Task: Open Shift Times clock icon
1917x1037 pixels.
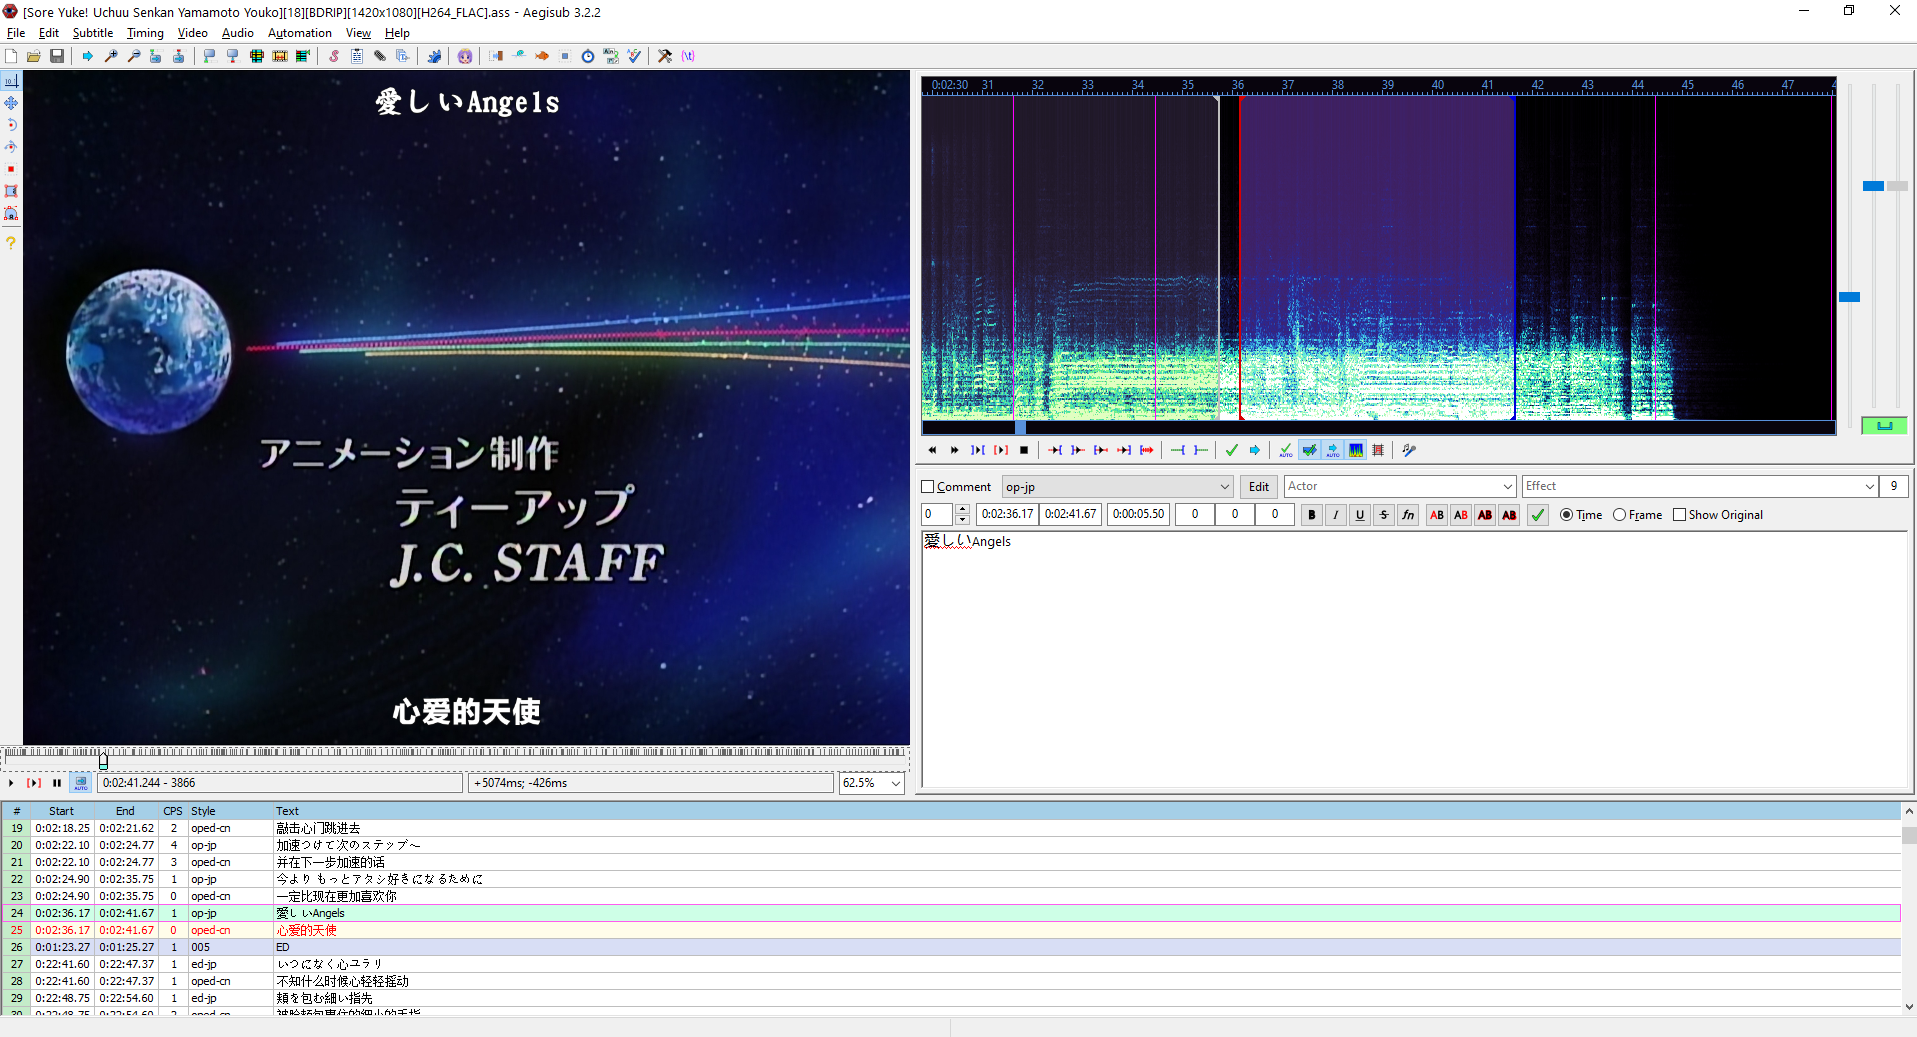Action: [588, 56]
